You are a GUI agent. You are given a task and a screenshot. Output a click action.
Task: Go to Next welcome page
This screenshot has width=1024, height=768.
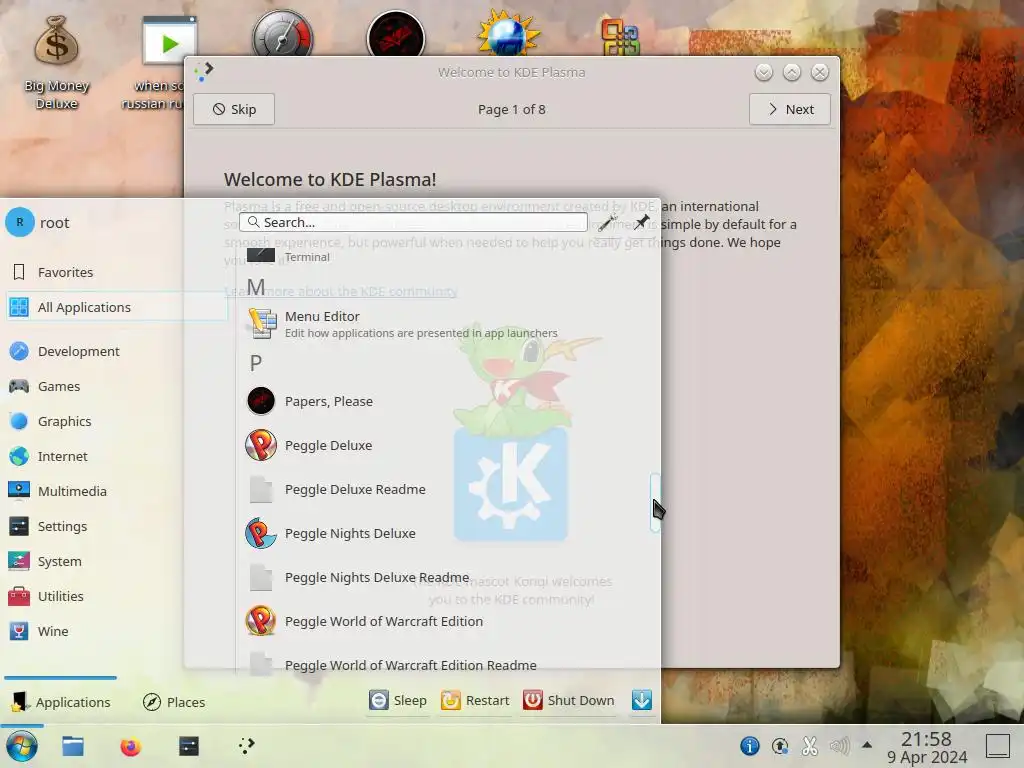pos(790,109)
